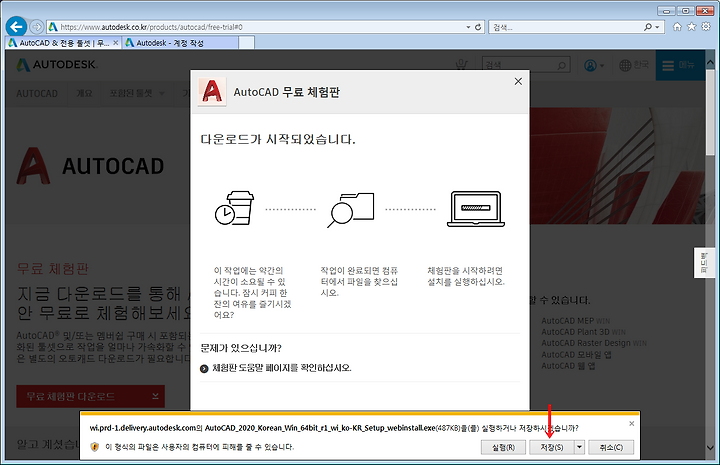Viewport: 720px width, 465px height.
Task: Open the address bar history dropdown arrow
Action: pyautogui.click(x=468, y=27)
